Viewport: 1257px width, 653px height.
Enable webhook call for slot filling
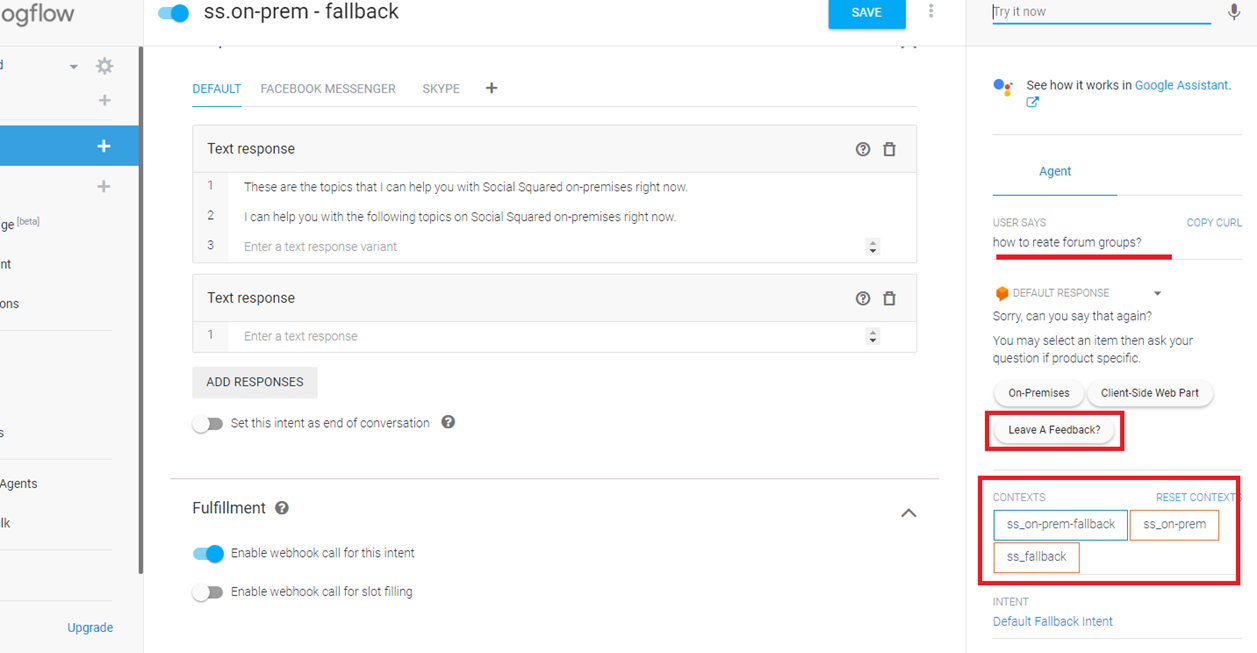point(208,592)
